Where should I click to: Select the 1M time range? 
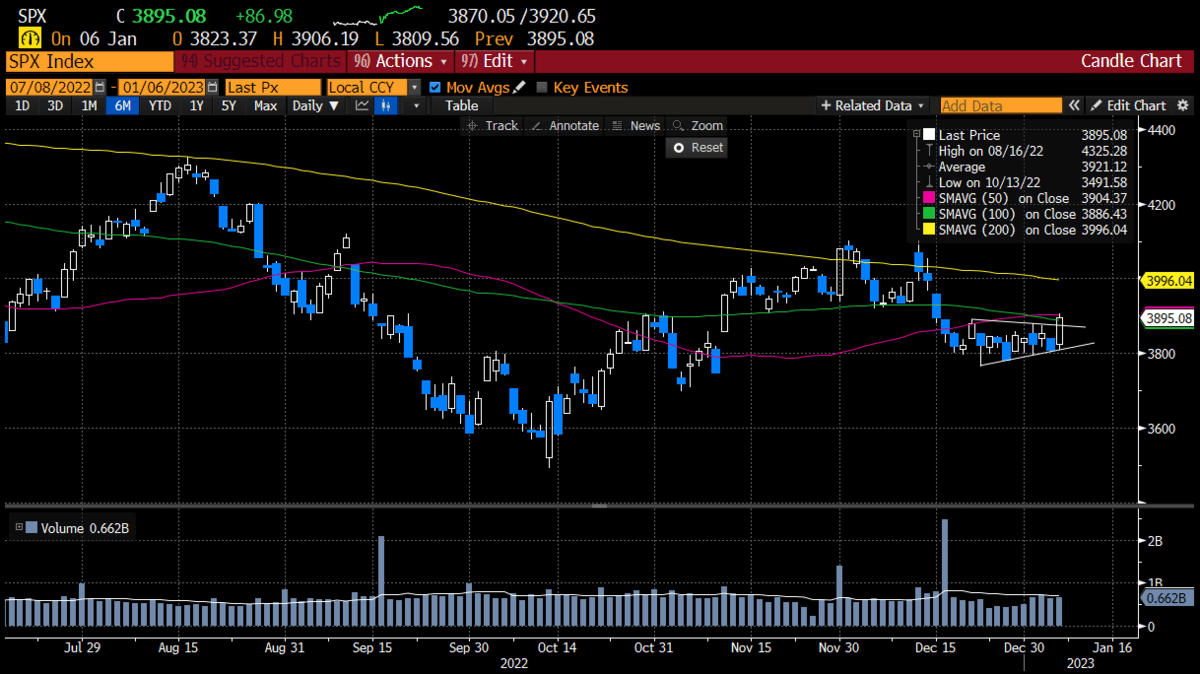click(89, 105)
